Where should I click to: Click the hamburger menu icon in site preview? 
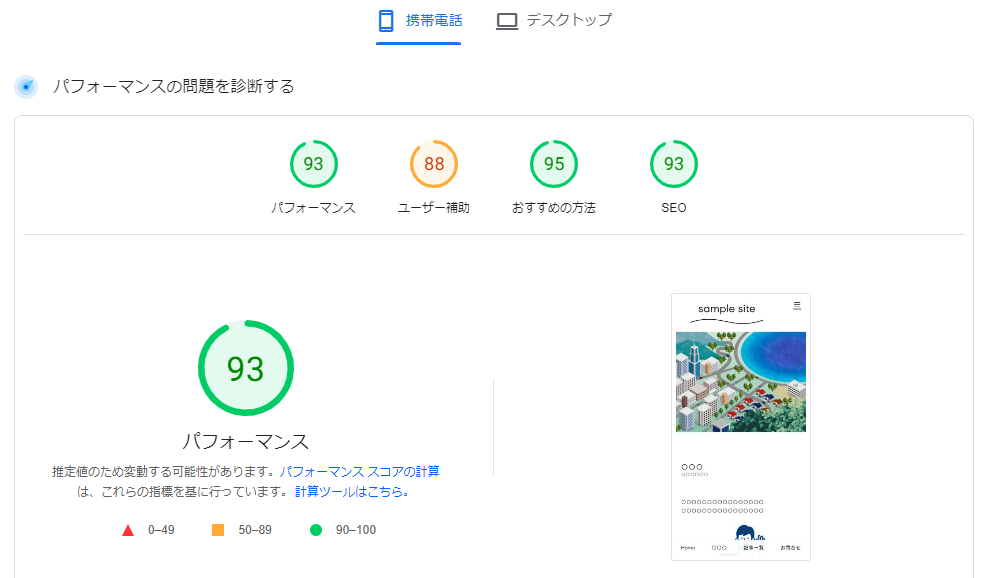coord(797,306)
